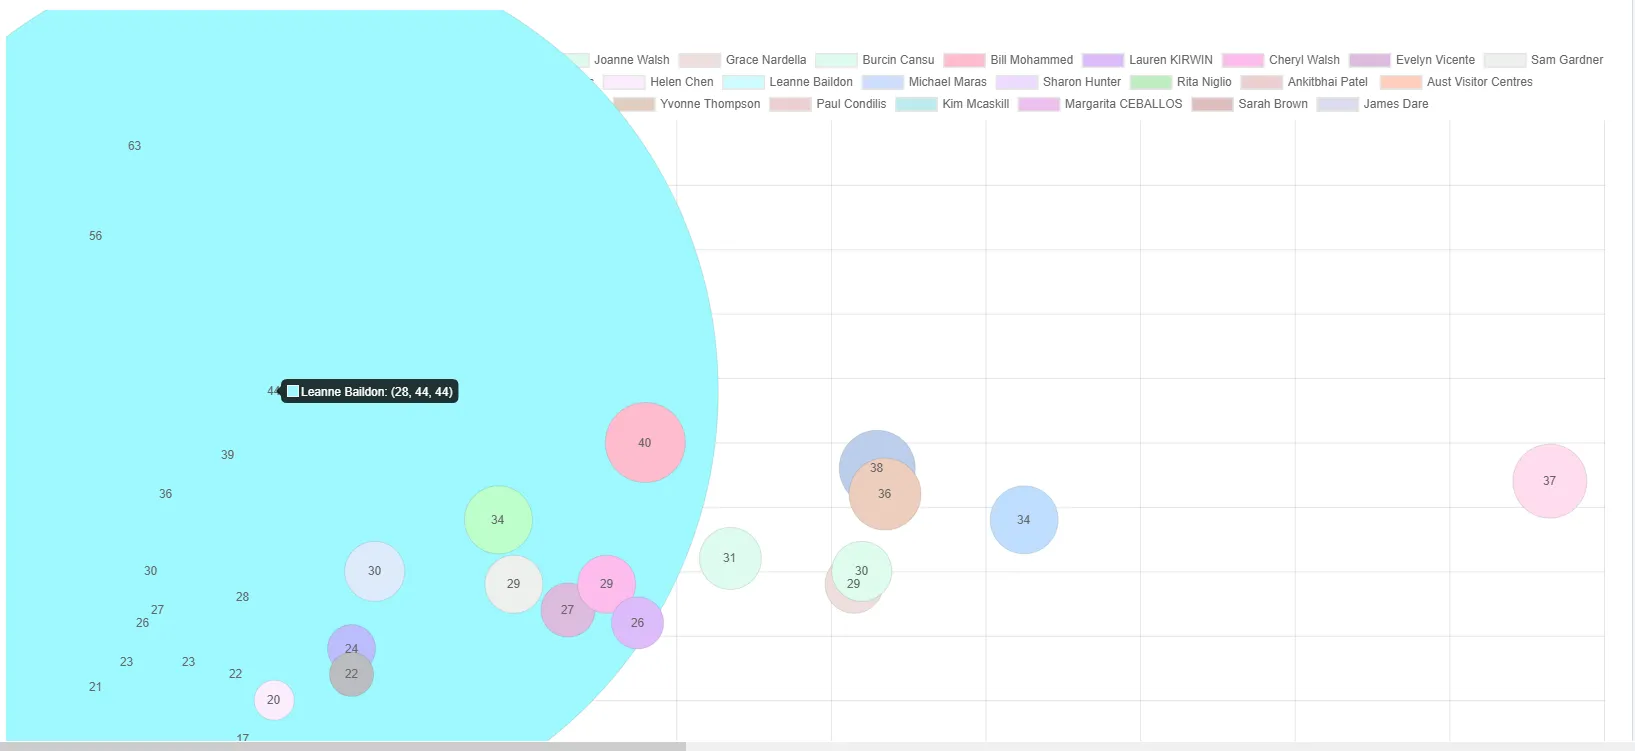Toggle the Grace Nardella legend entry
Viewport: 1635px width, 751px height.
pos(742,60)
